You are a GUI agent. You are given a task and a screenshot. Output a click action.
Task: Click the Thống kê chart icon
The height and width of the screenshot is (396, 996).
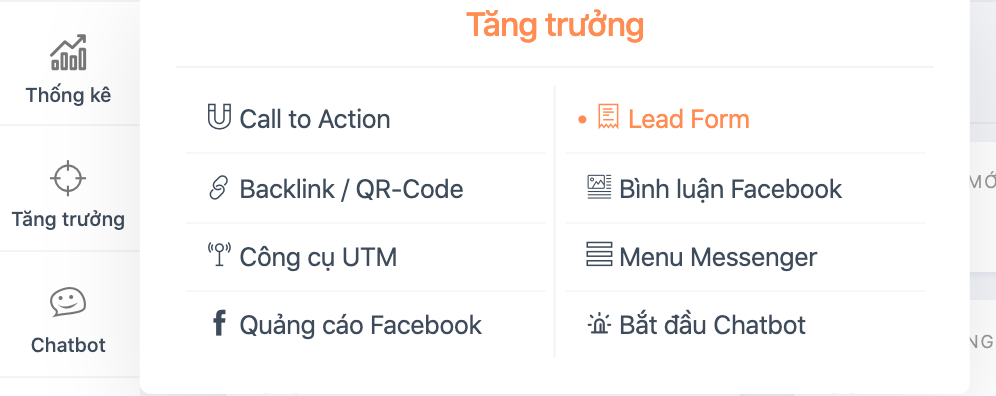[x=68, y=52]
